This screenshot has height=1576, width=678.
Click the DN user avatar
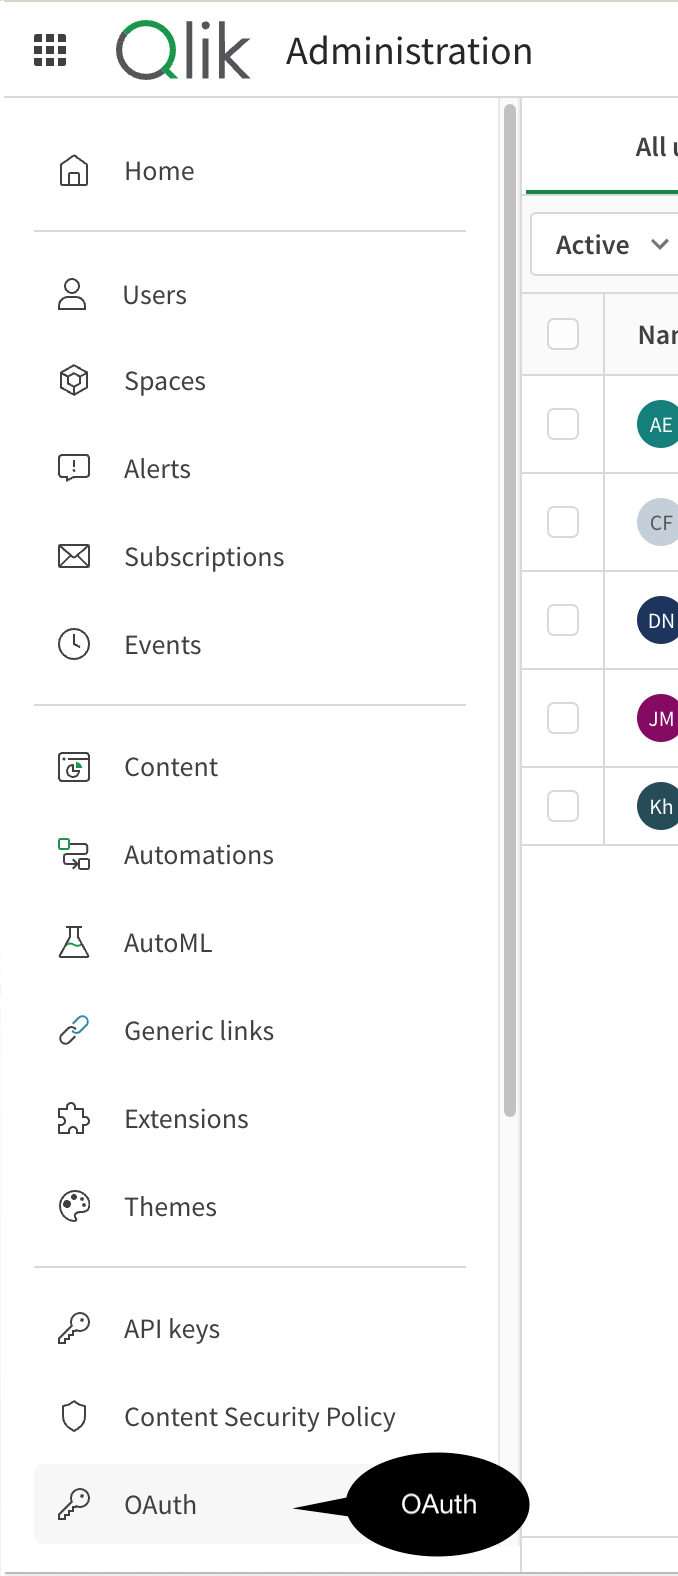658,620
